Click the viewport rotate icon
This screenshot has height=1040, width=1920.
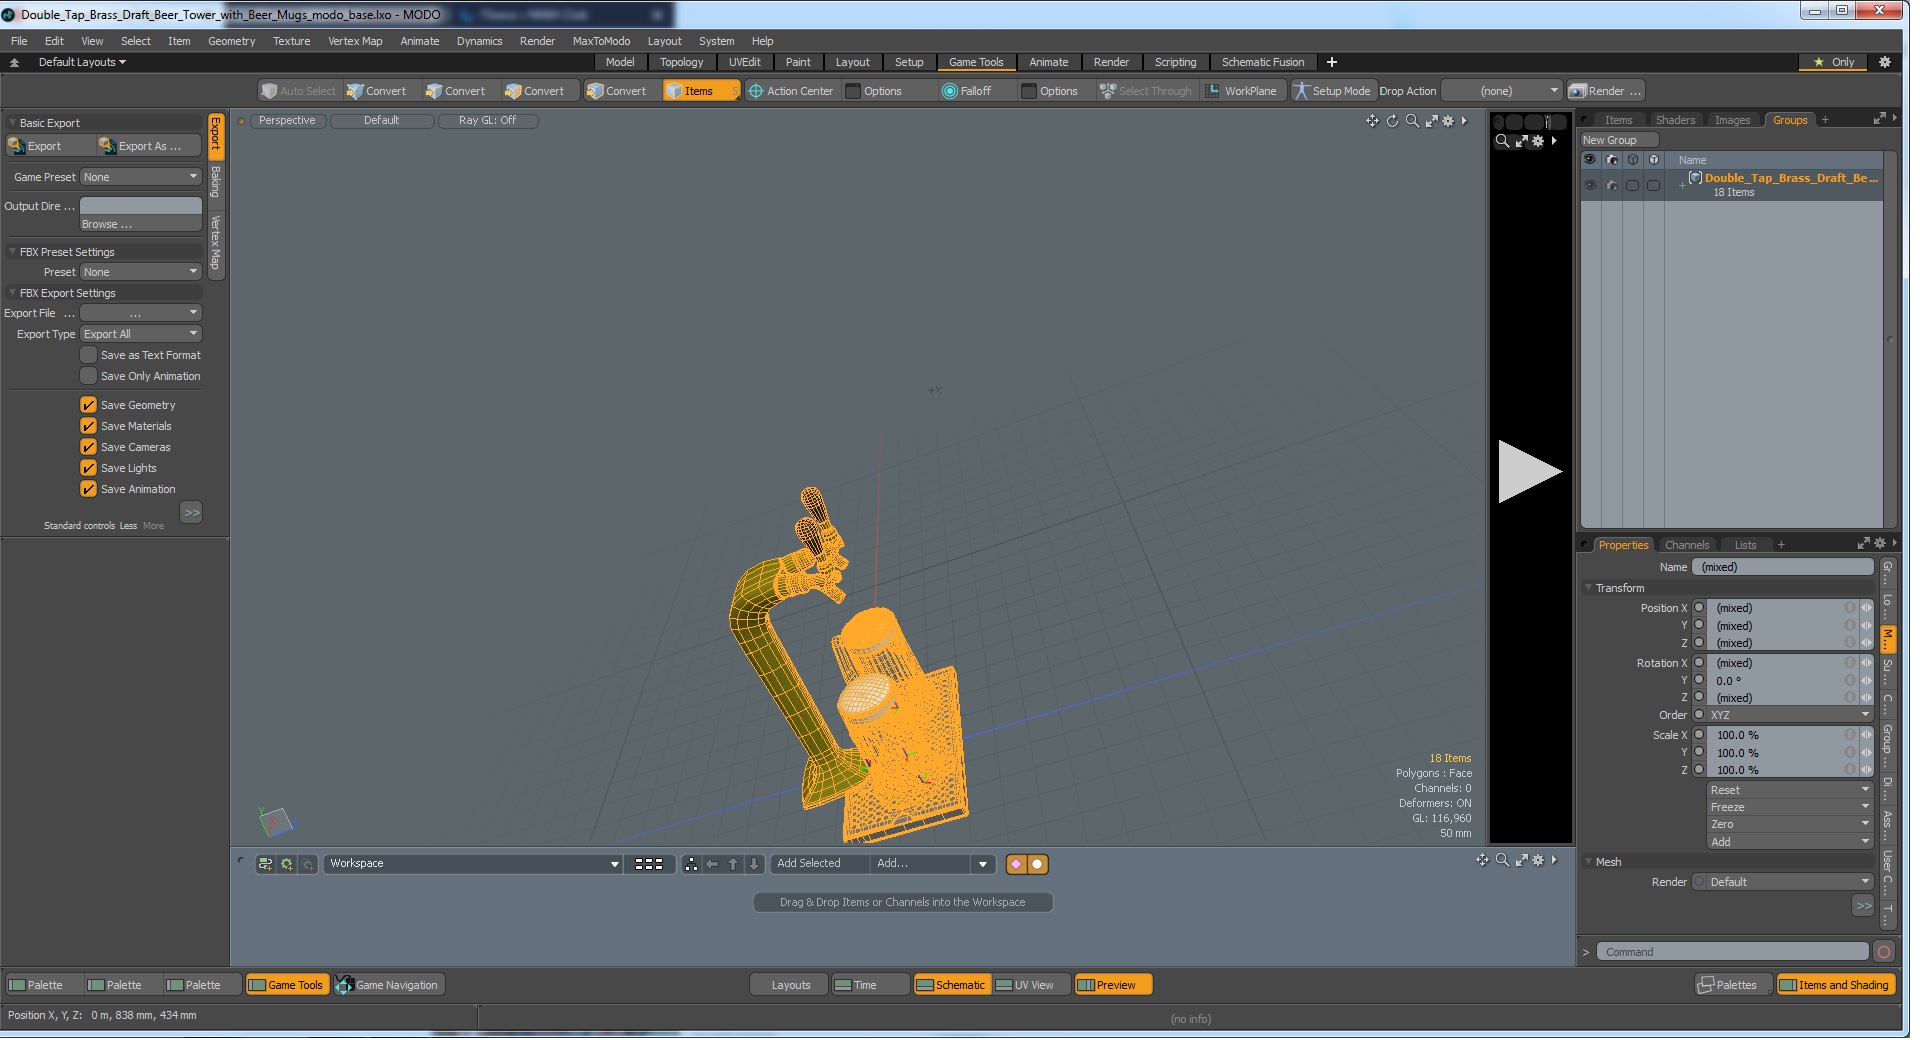tap(1392, 121)
